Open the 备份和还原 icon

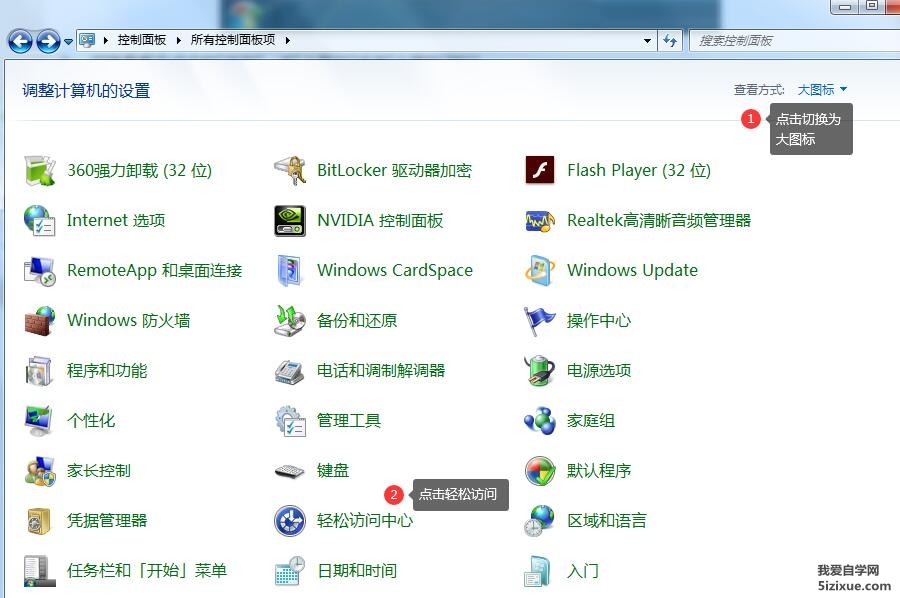290,320
